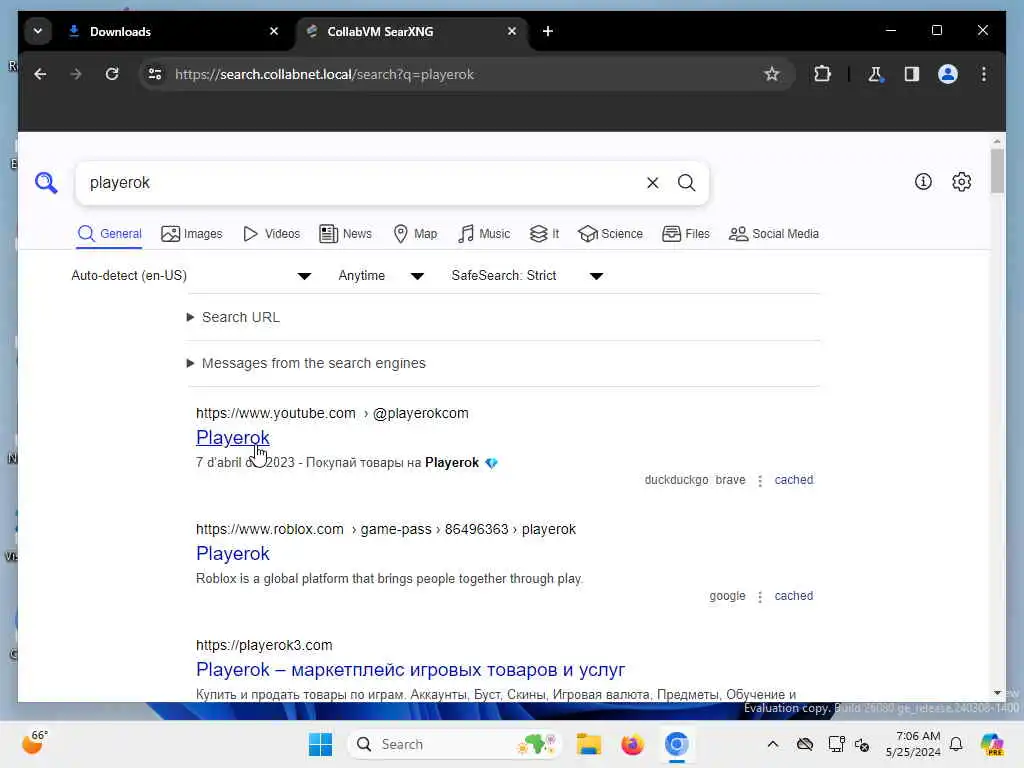Bookmark this page with star icon
This screenshot has width=1024, height=768.
772,74
